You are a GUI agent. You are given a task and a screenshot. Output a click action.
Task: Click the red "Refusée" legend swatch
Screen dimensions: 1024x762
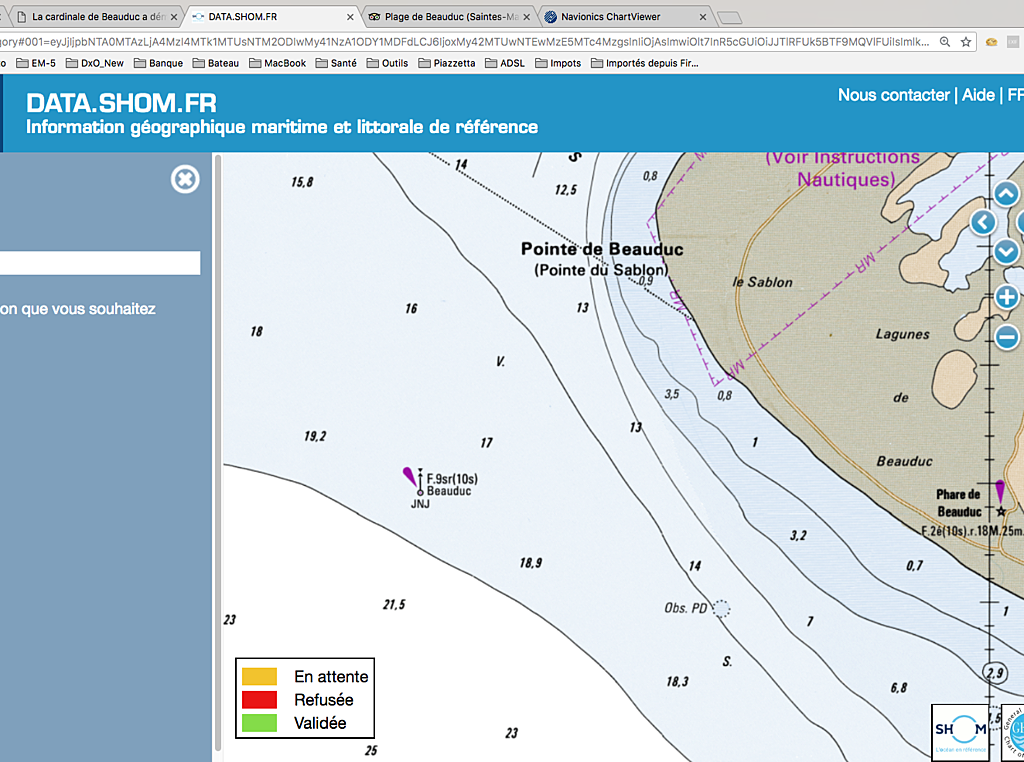coord(259,700)
